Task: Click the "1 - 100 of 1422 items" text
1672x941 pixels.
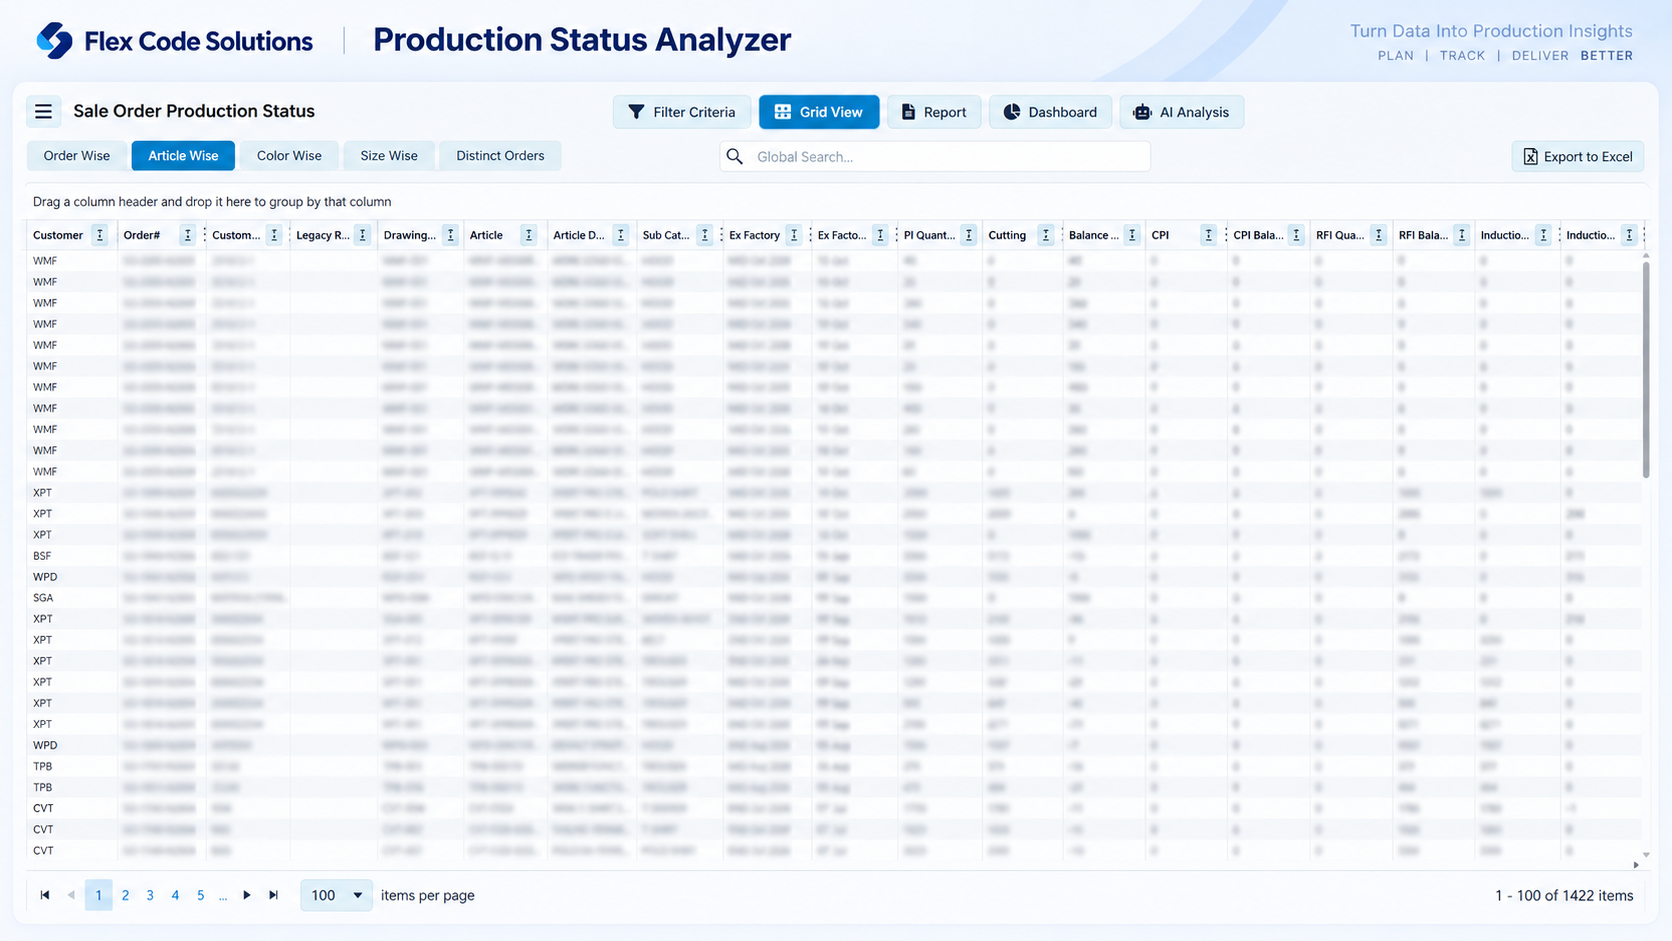Action: (1564, 895)
